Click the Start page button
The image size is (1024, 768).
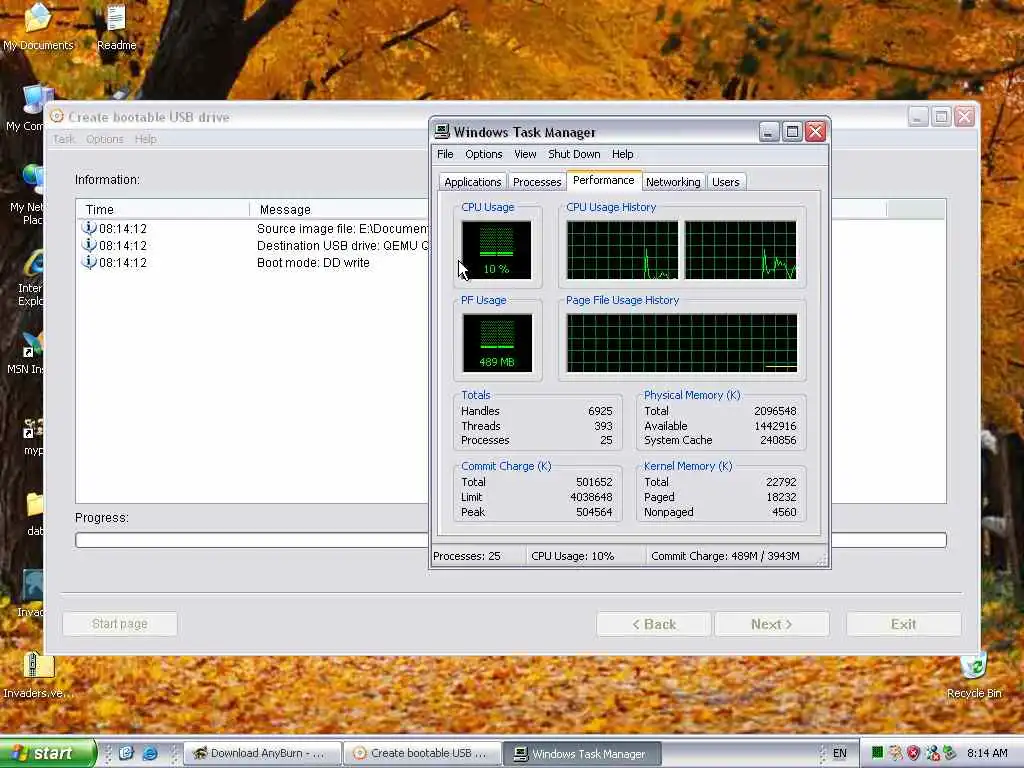120,624
